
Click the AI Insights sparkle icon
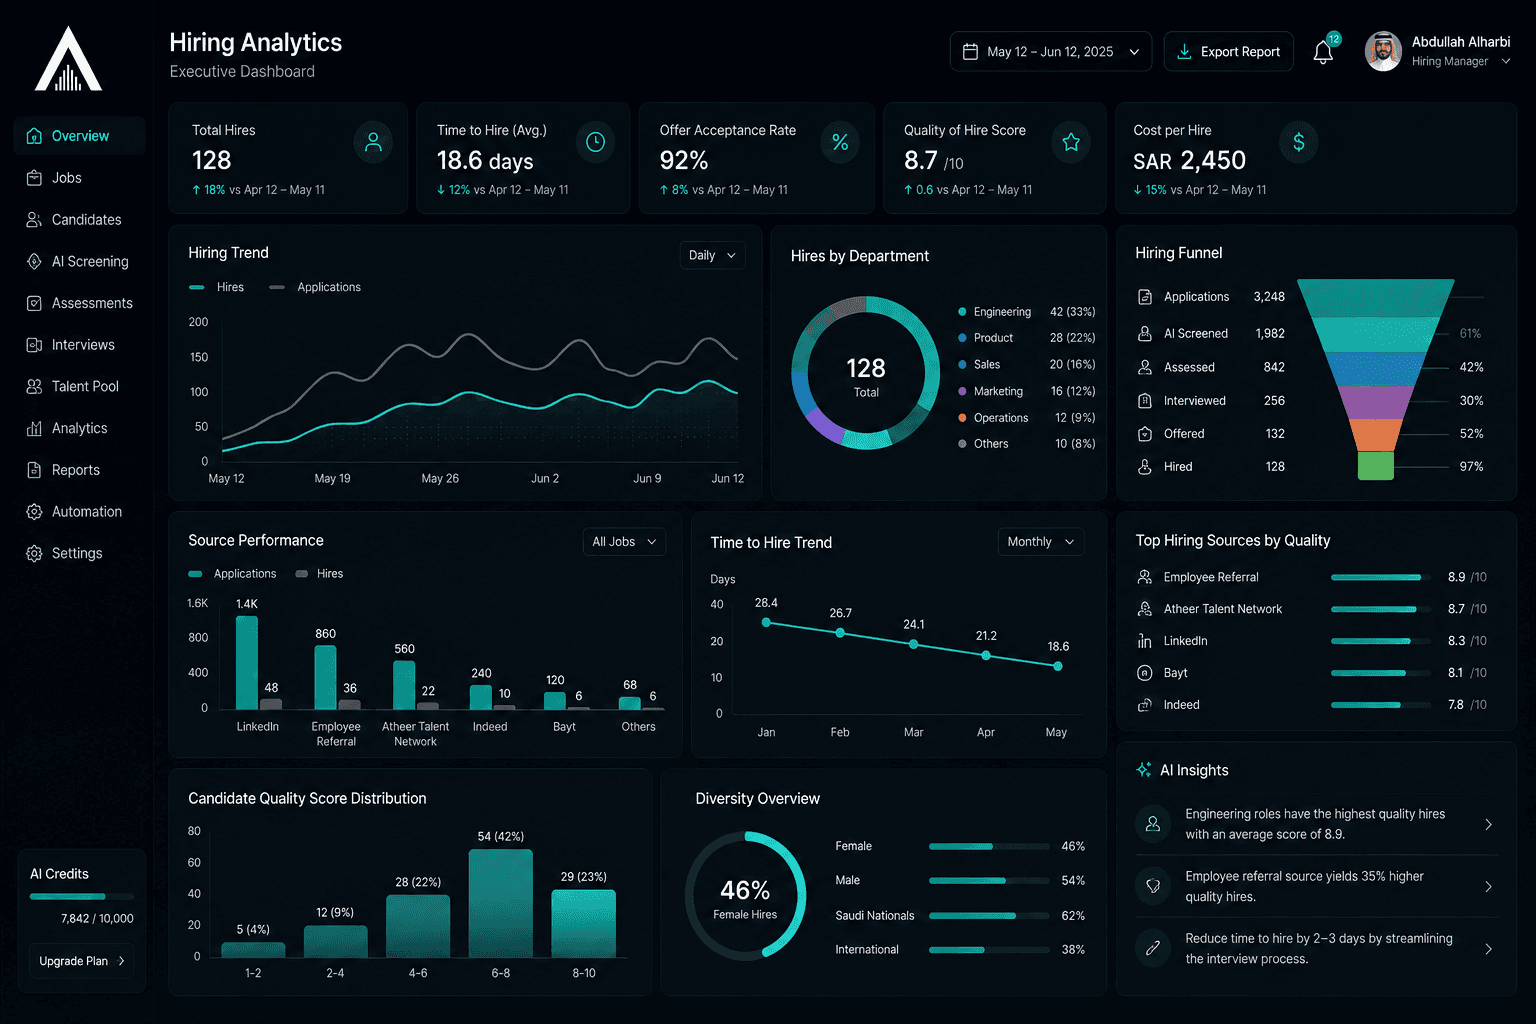point(1144,770)
